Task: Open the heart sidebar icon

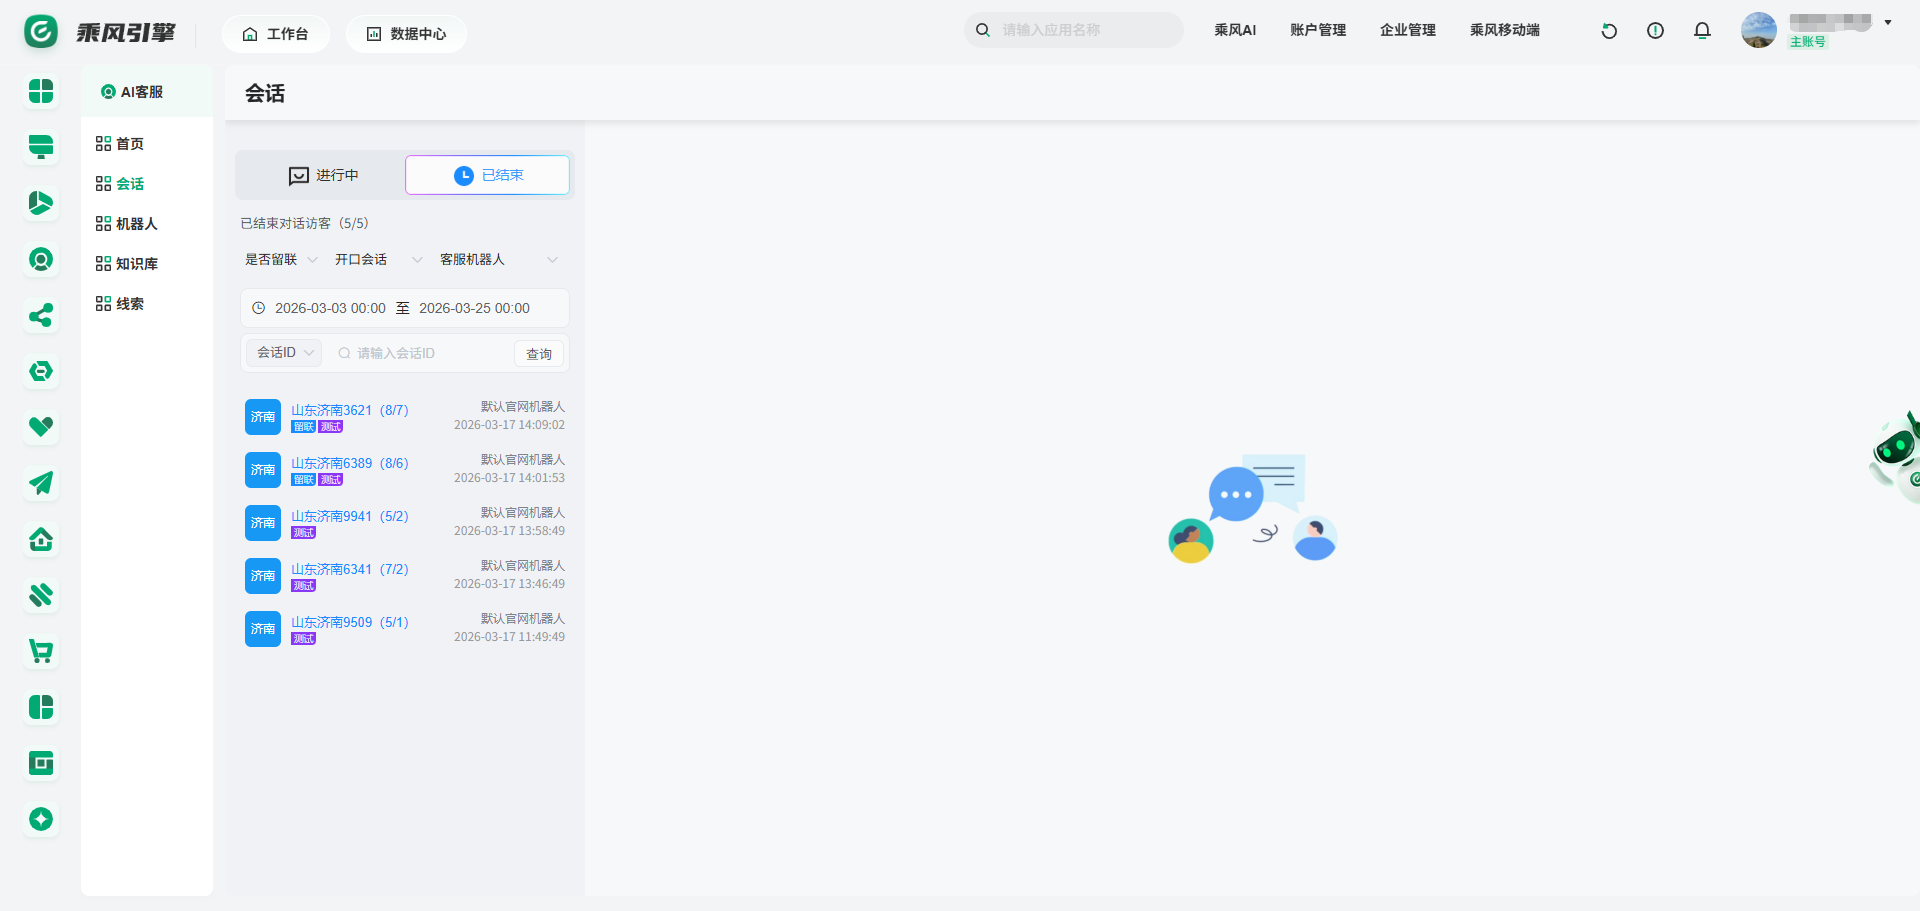Action: [41, 427]
